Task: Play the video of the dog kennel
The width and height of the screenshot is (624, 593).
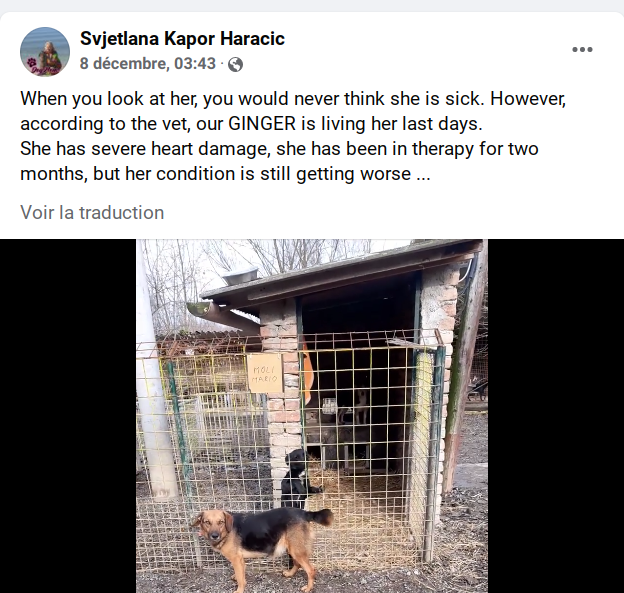Action: pyautogui.click(x=312, y=416)
